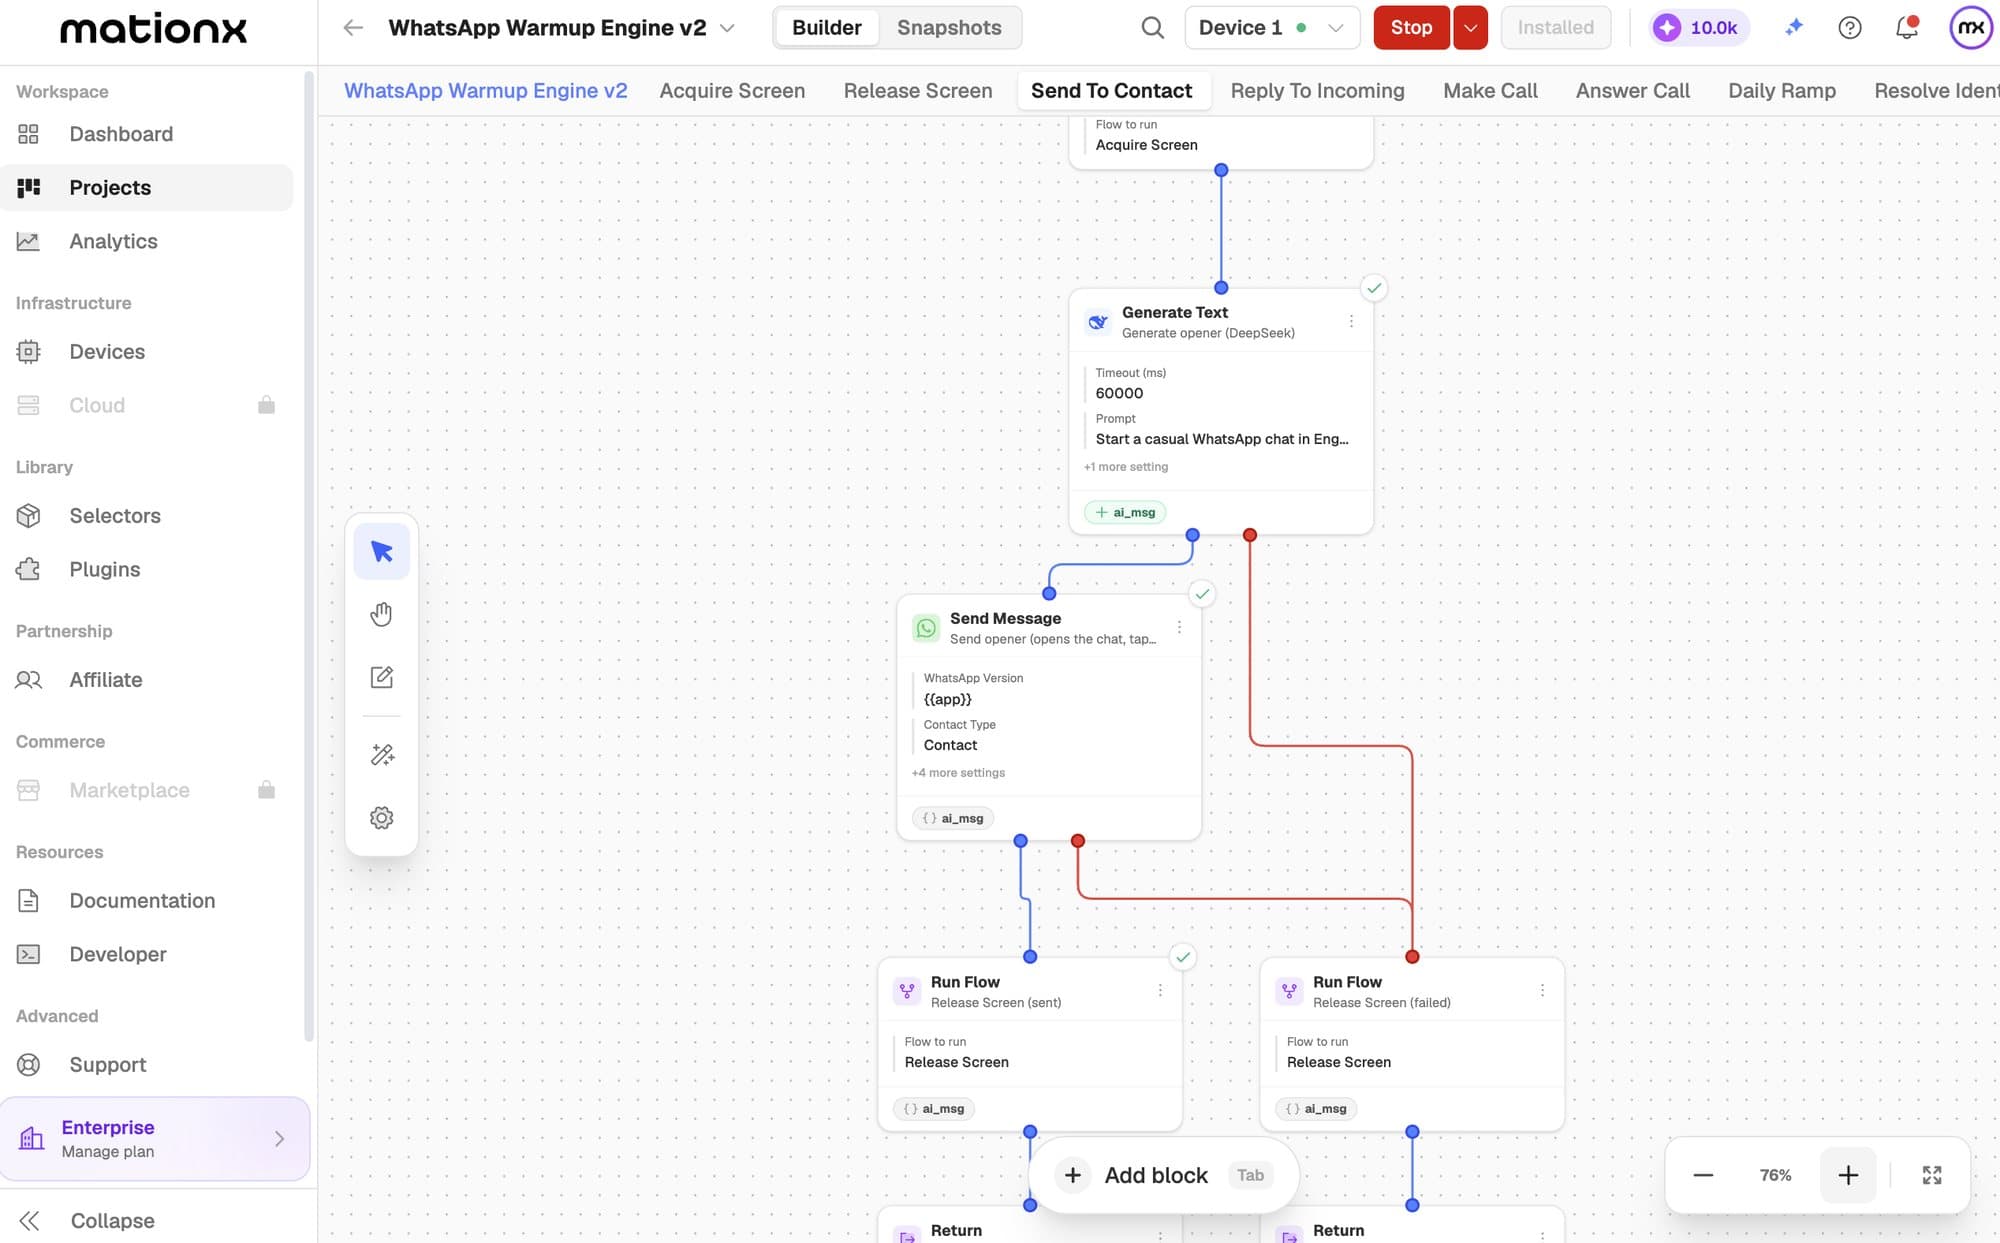Open notifications bell icon
The height and width of the screenshot is (1243, 2000).
pos(1907,28)
